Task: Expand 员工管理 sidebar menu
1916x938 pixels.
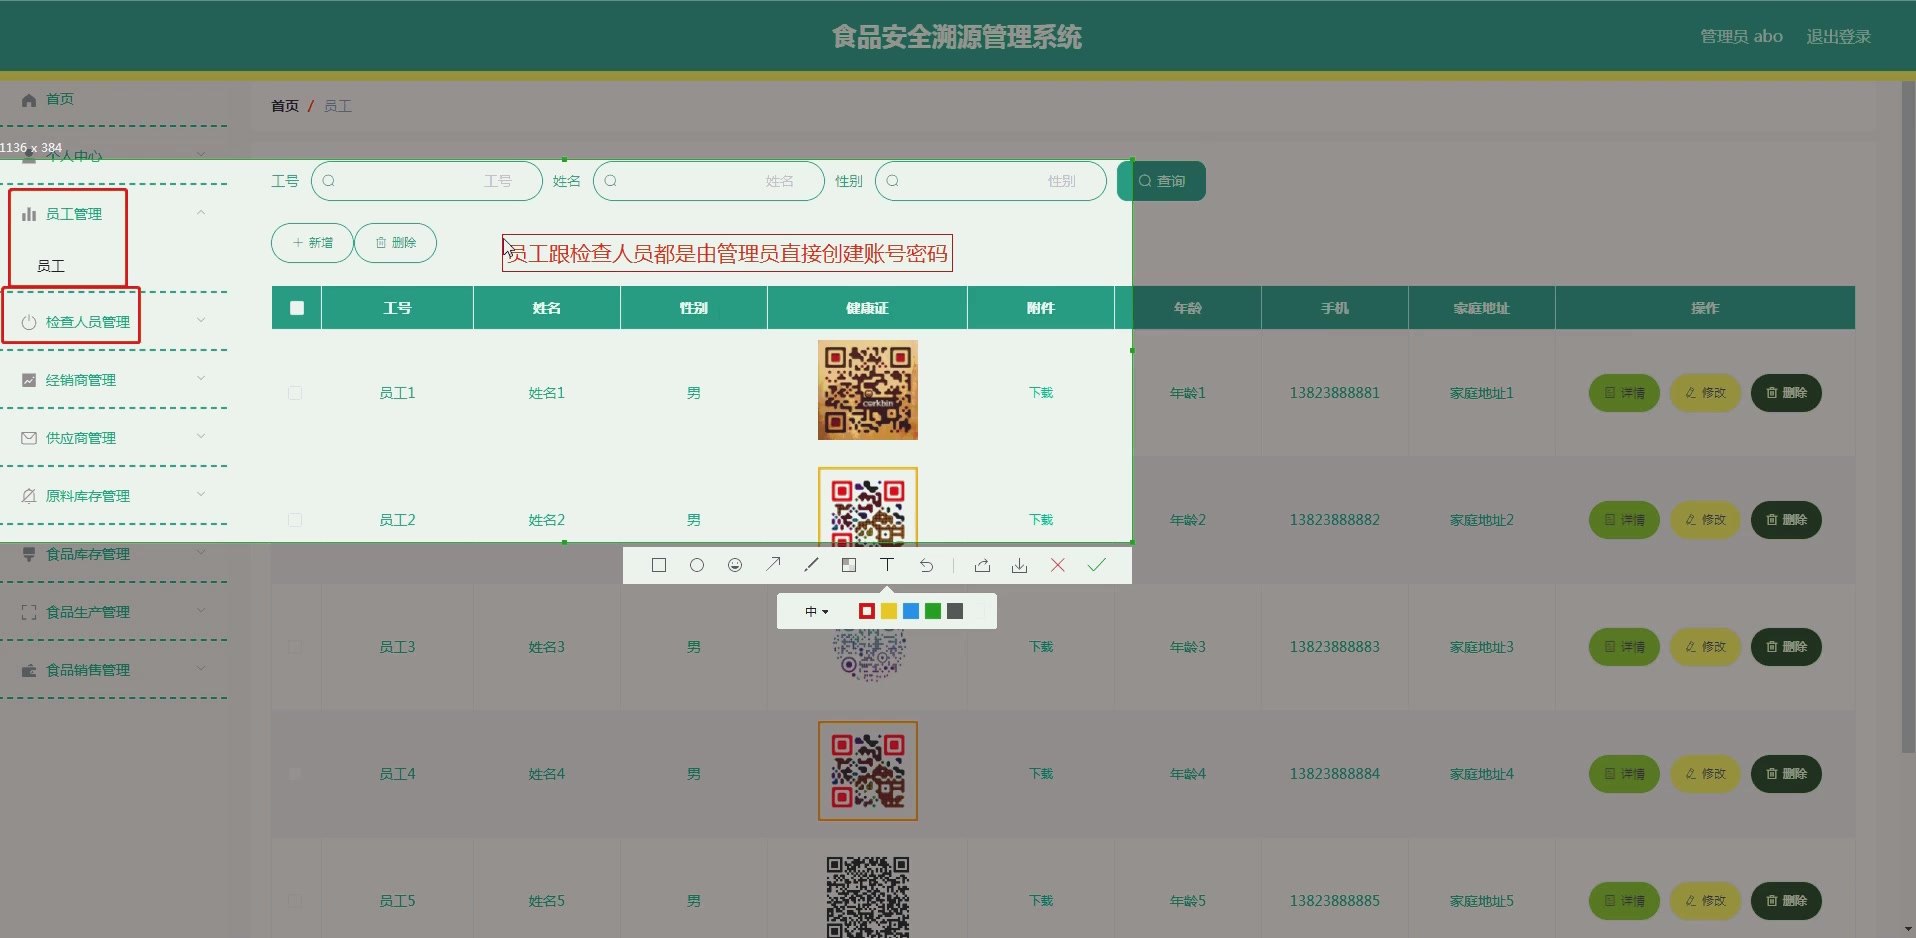Action: (114, 214)
